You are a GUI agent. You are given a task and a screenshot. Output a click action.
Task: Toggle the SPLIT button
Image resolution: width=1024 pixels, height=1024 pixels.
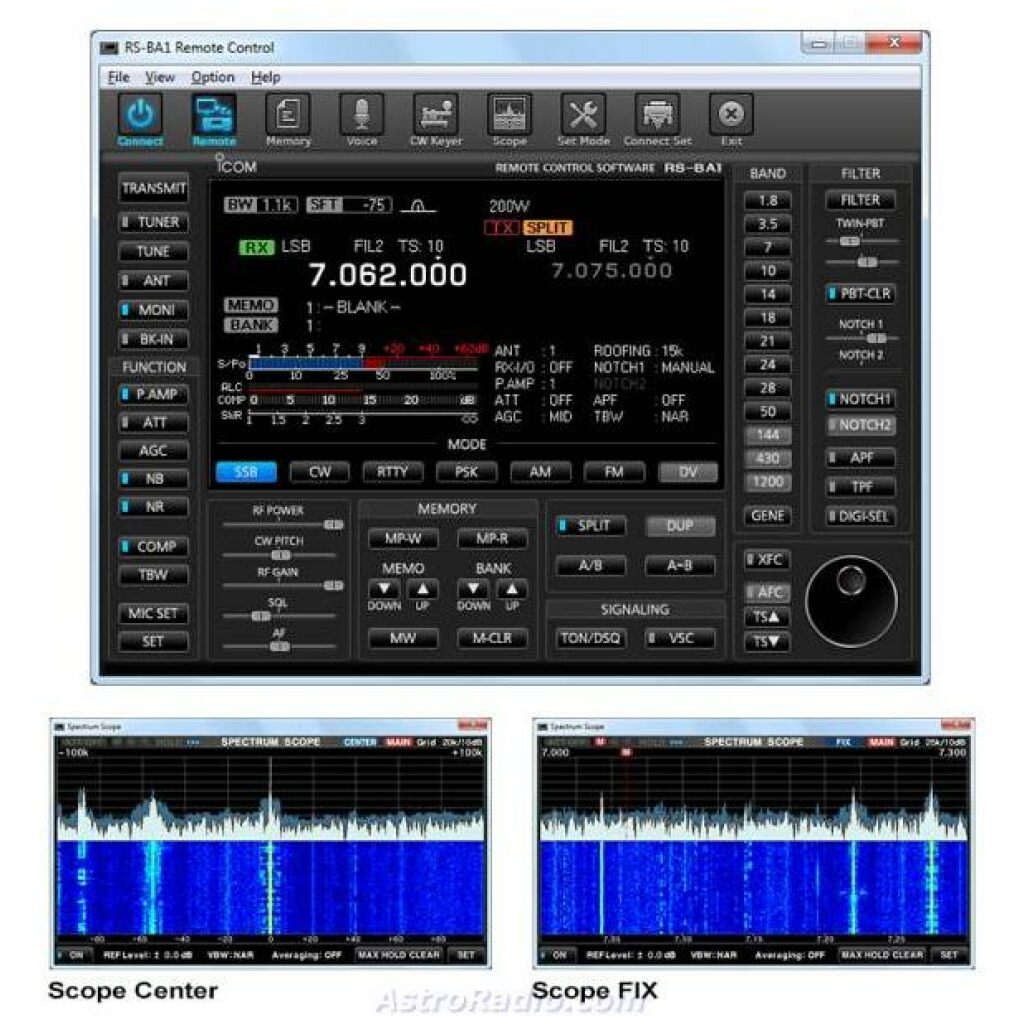590,526
